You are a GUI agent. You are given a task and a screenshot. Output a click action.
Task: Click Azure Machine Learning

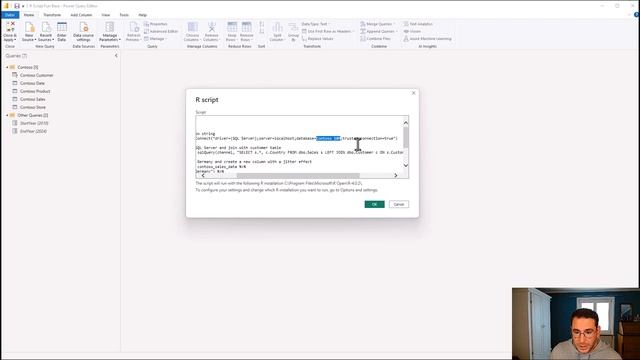pyautogui.click(x=427, y=39)
